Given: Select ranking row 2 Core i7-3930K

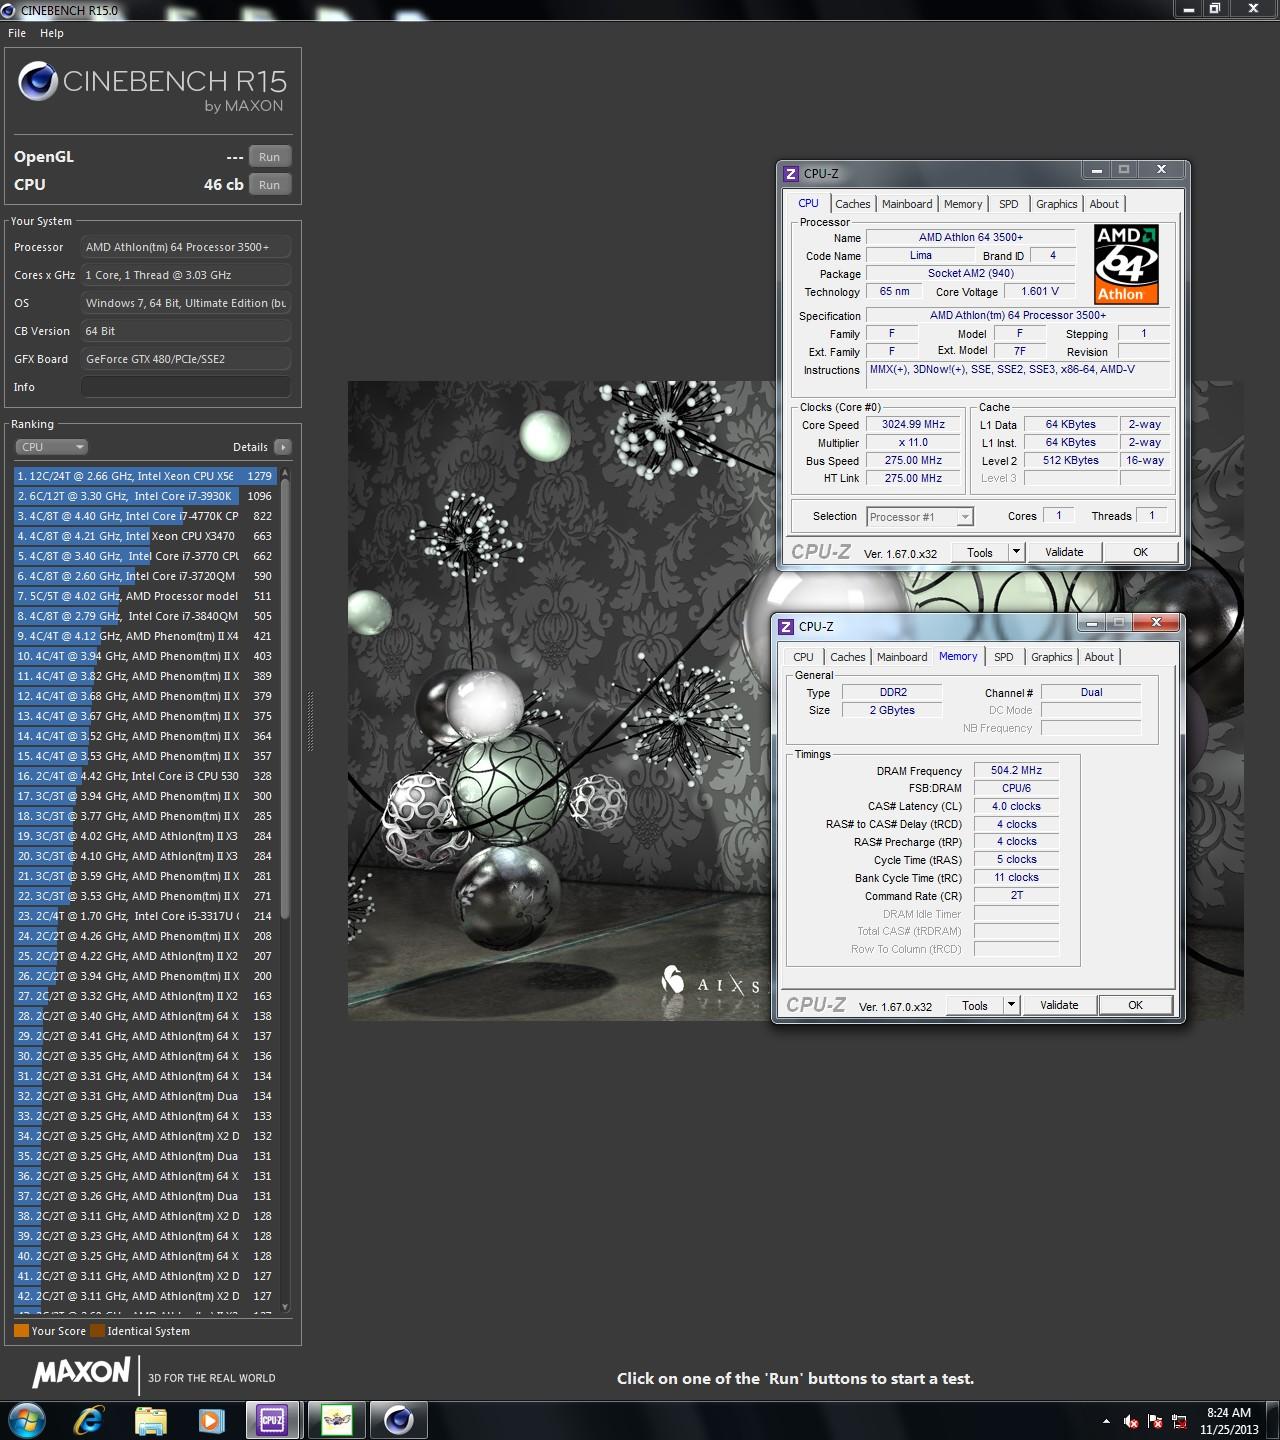Looking at the screenshot, I should tap(145, 496).
